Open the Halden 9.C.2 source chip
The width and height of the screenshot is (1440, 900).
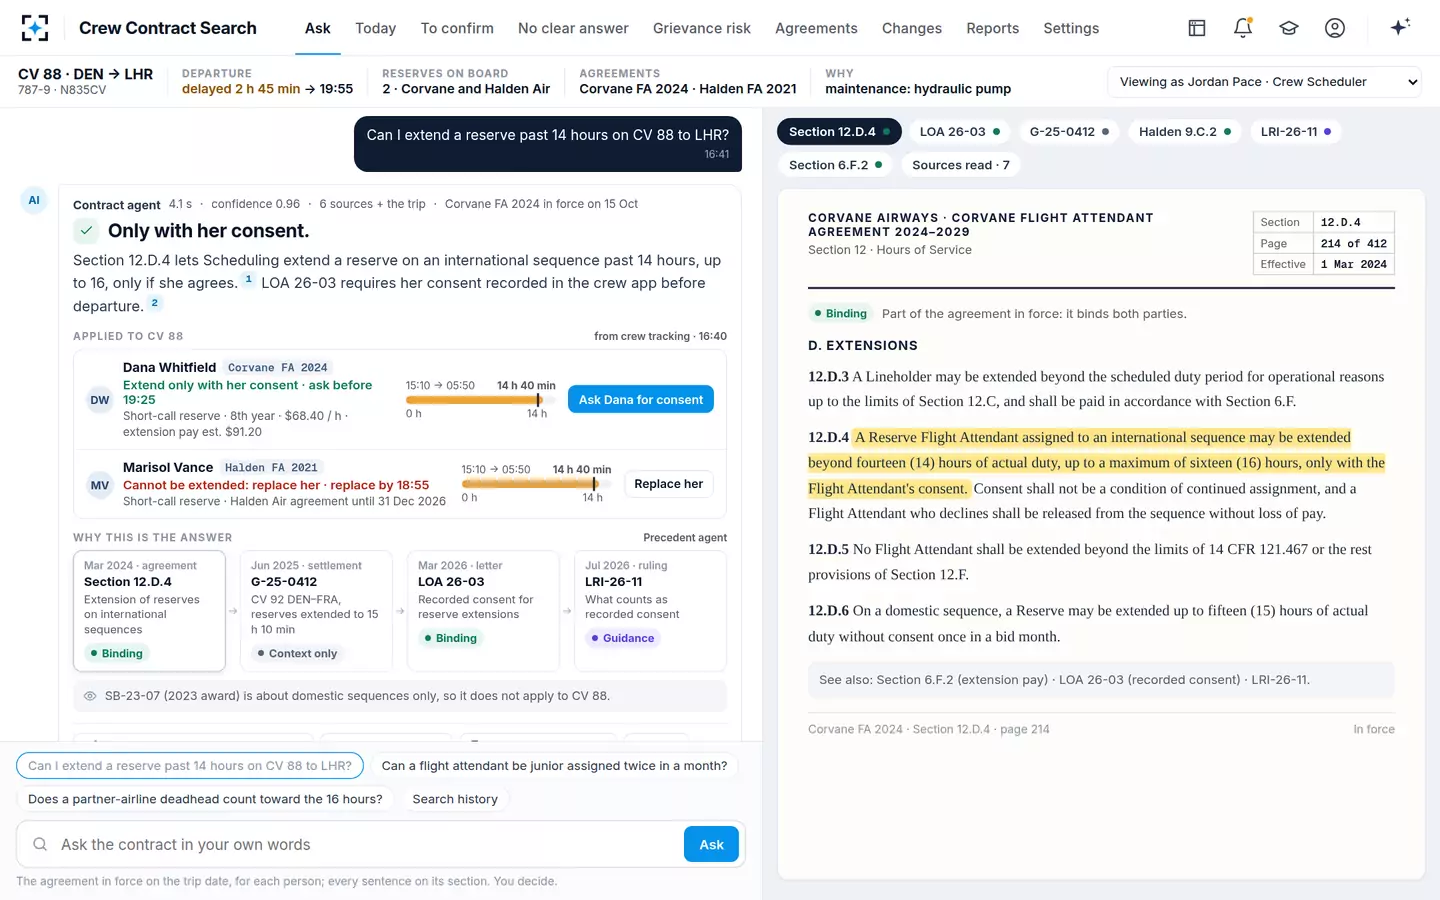[x=1185, y=132]
